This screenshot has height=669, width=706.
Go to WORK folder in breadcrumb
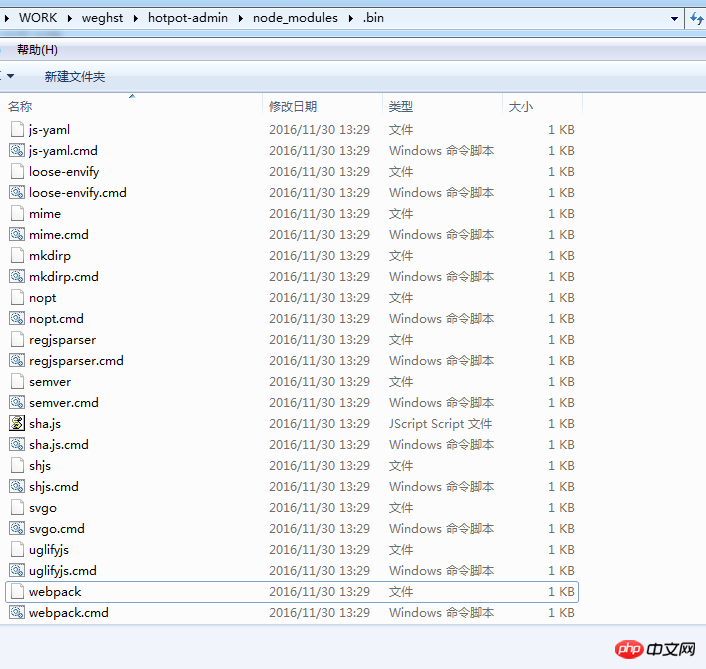pyautogui.click(x=38, y=18)
